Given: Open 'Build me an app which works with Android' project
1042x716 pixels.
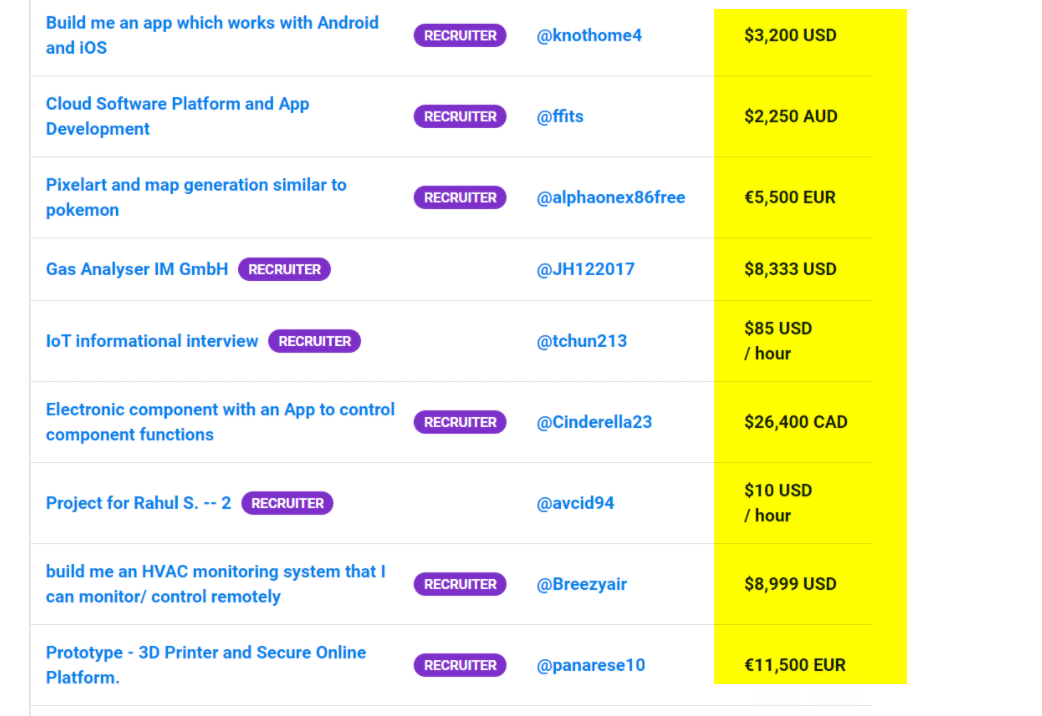Looking at the screenshot, I should 212,35.
